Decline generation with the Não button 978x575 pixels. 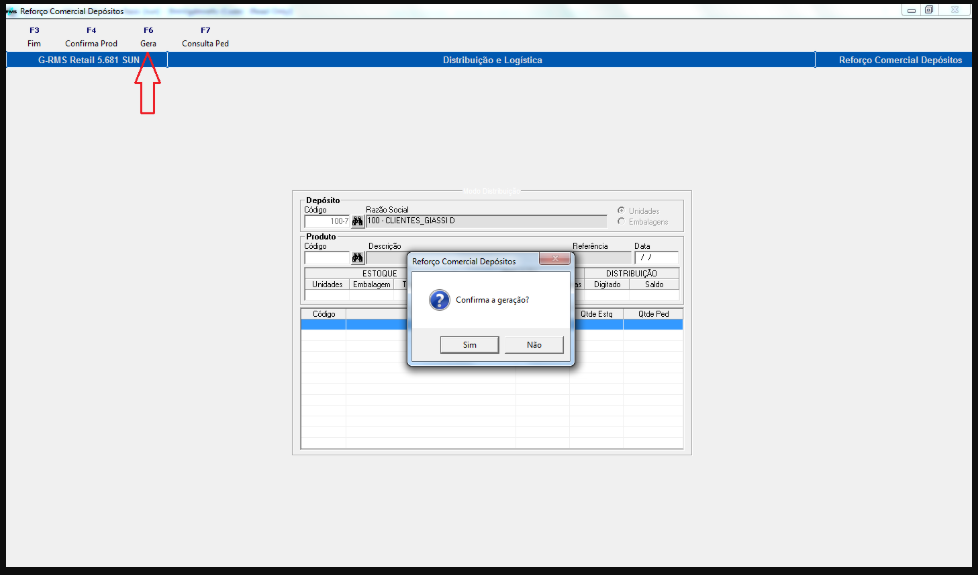click(x=534, y=345)
